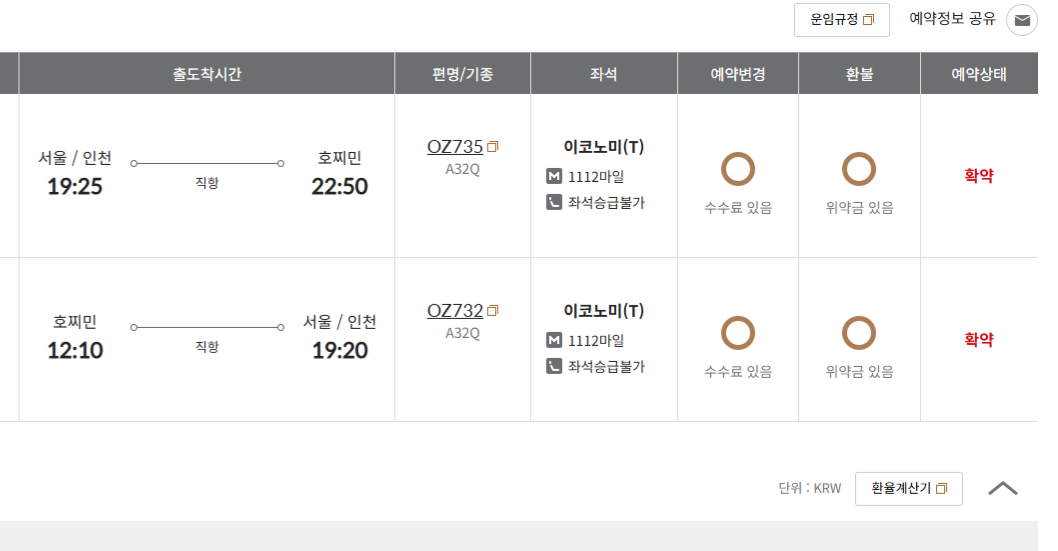
Task: Click the reservation change circle for OZ732
Action: (x=738, y=334)
